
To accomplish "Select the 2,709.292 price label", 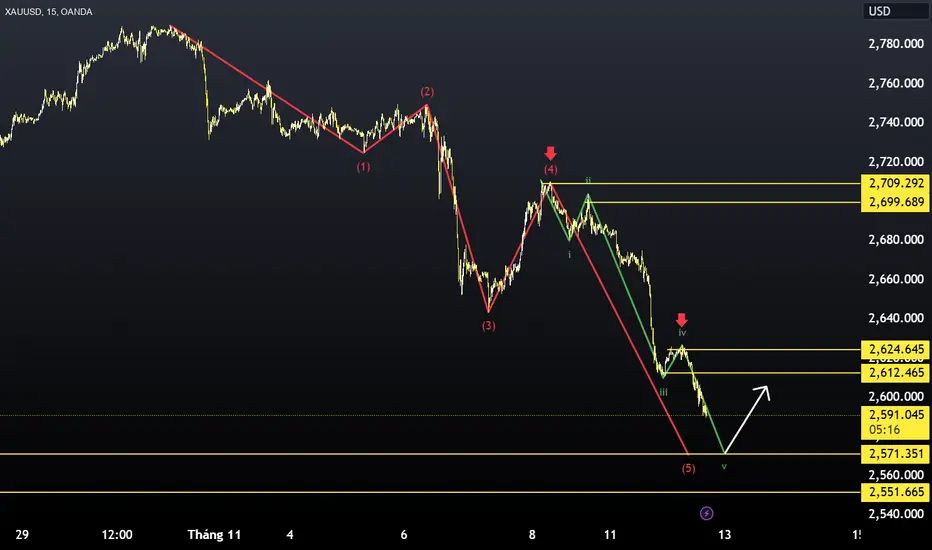I will (x=895, y=183).
